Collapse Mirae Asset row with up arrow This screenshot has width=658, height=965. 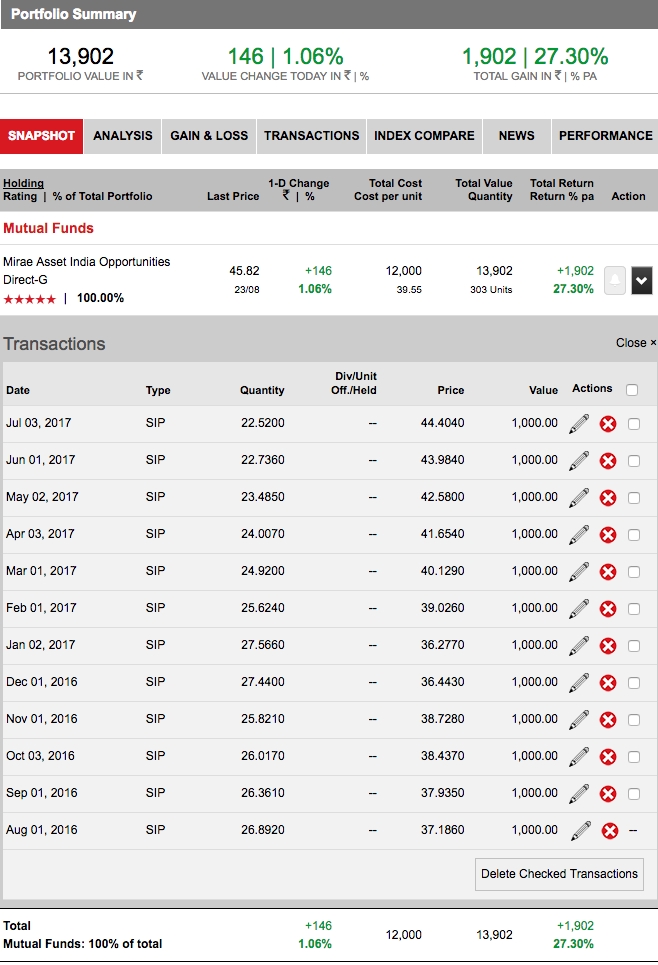[615, 282]
